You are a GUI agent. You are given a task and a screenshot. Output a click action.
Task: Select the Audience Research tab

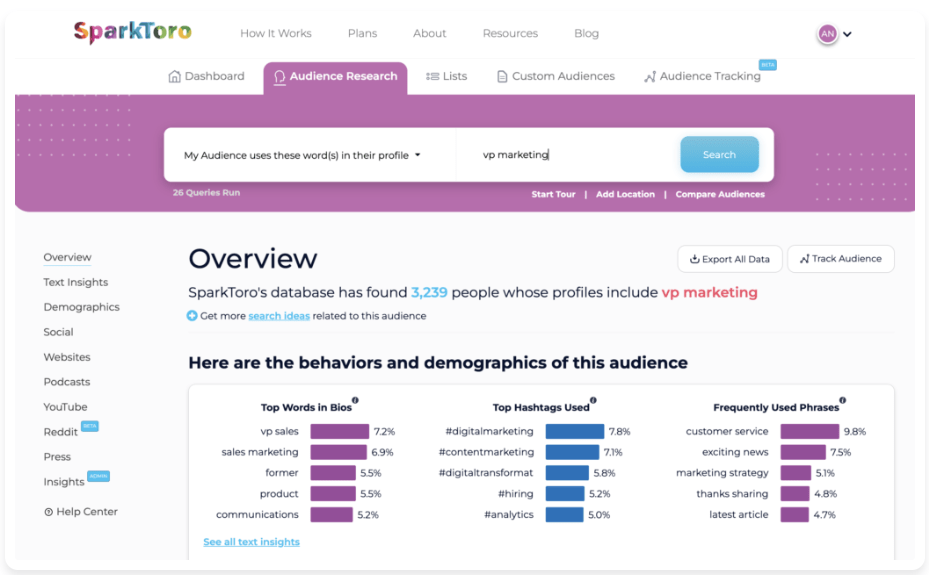pos(335,78)
